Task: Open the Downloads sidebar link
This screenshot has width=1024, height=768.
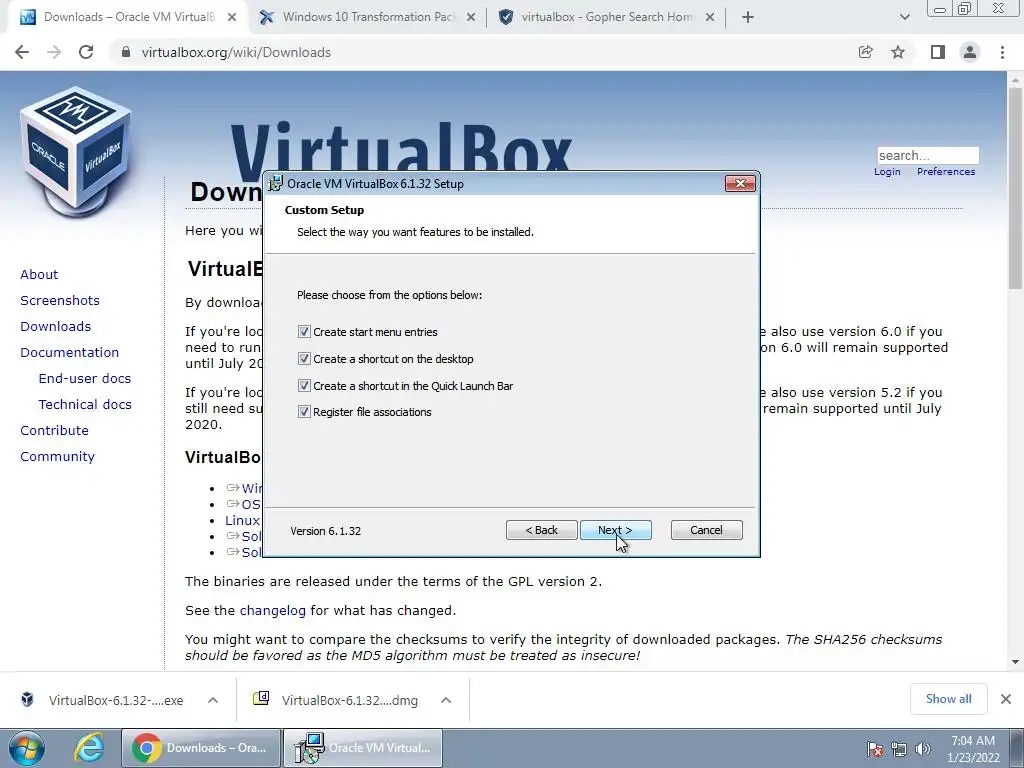Action: tap(56, 327)
